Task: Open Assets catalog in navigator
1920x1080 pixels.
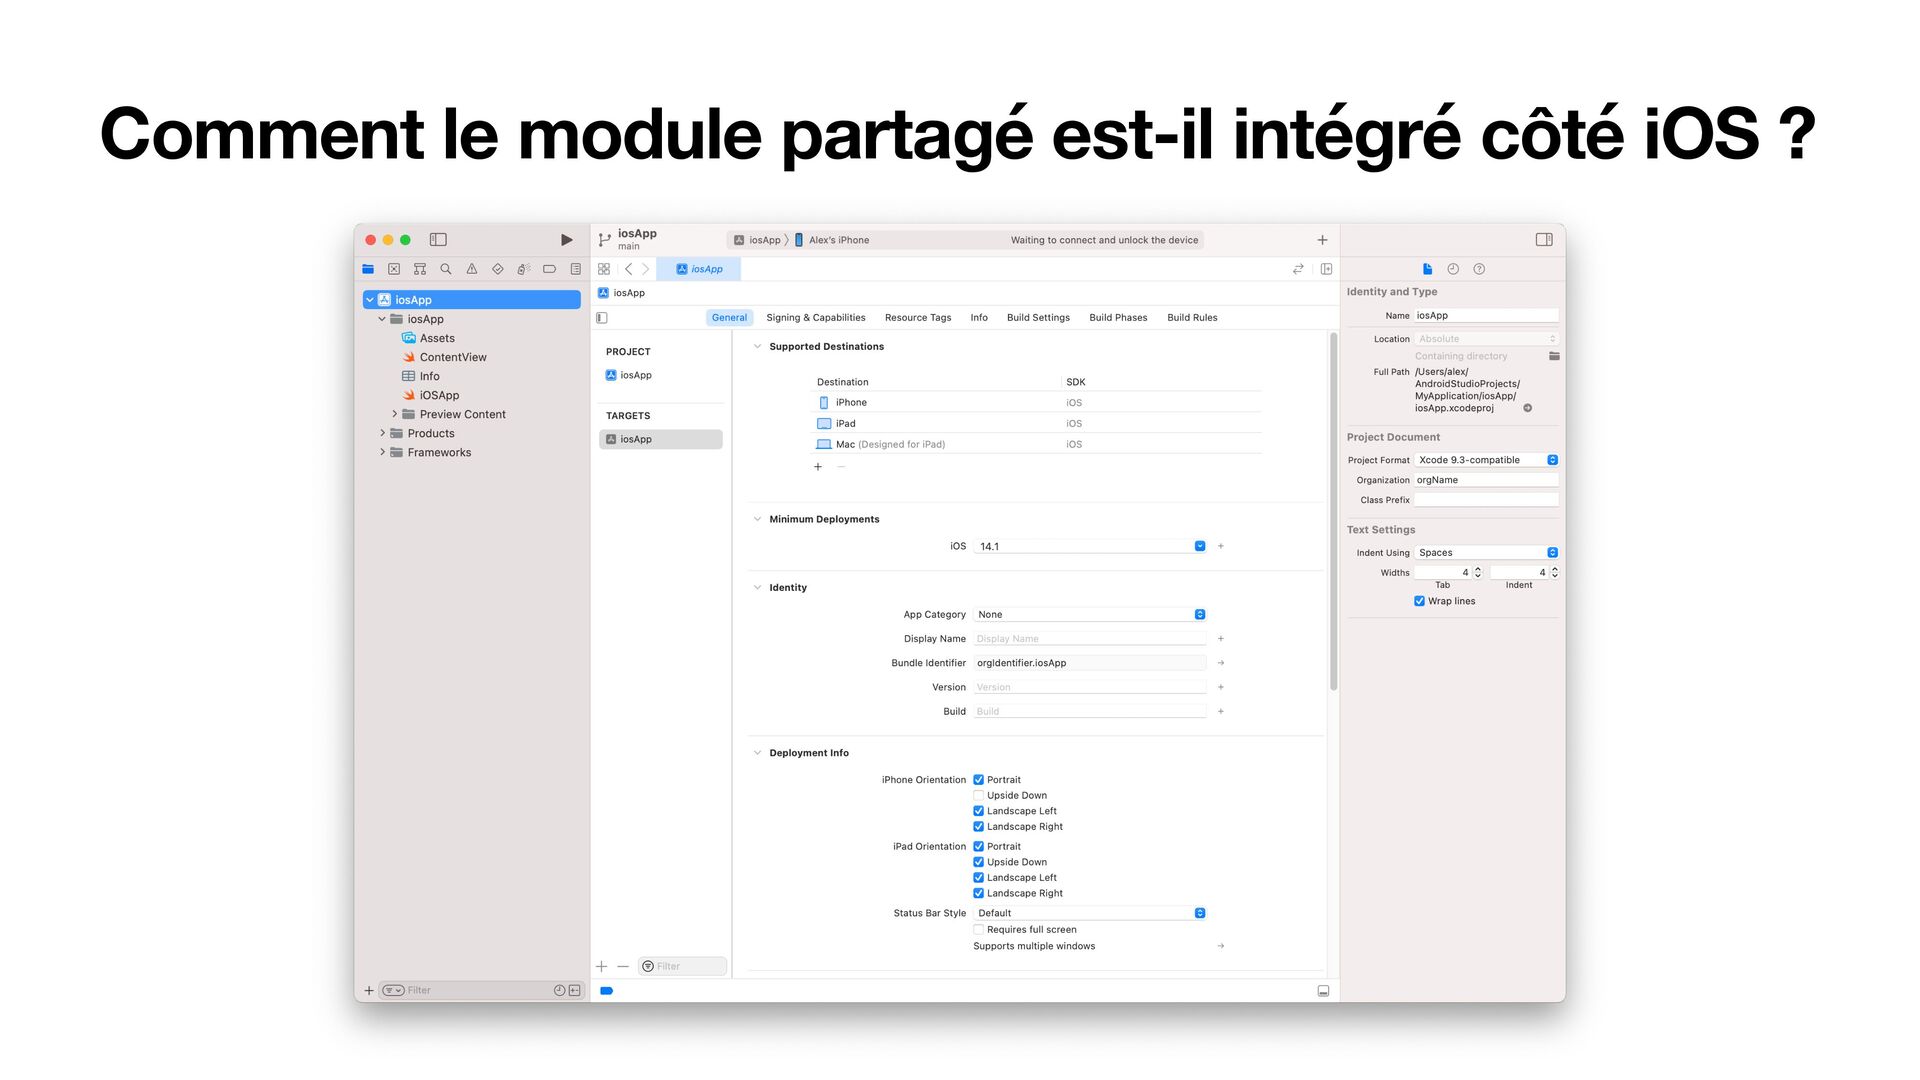Action: (436, 338)
